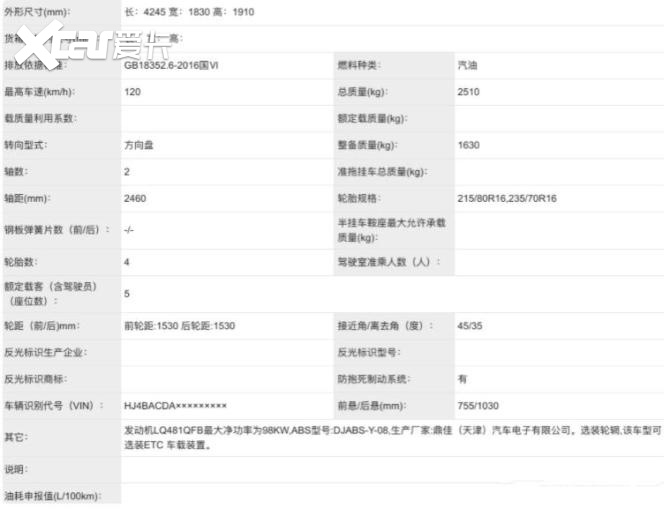Screen dimensions: 670x516
Task: Select the steering type value 方向盘
Action: pyautogui.click(x=139, y=145)
